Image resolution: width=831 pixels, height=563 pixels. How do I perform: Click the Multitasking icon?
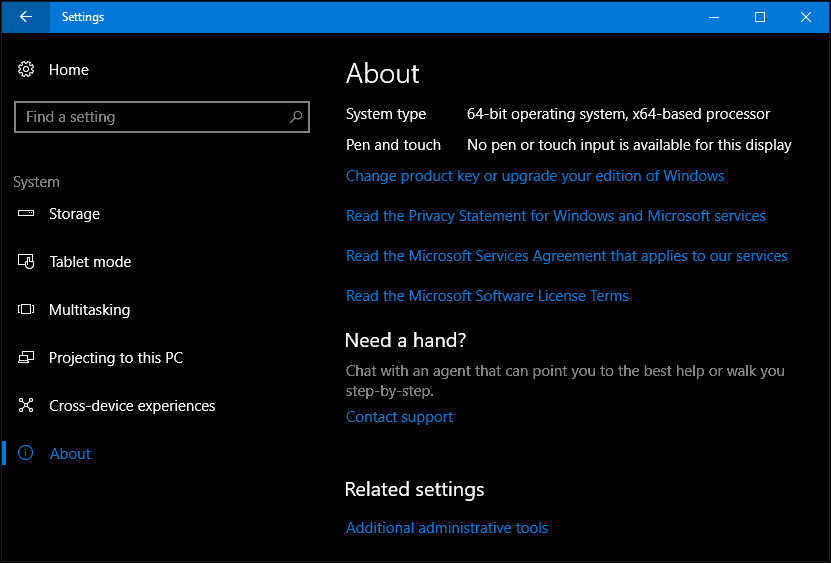click(x=26, y=309)
